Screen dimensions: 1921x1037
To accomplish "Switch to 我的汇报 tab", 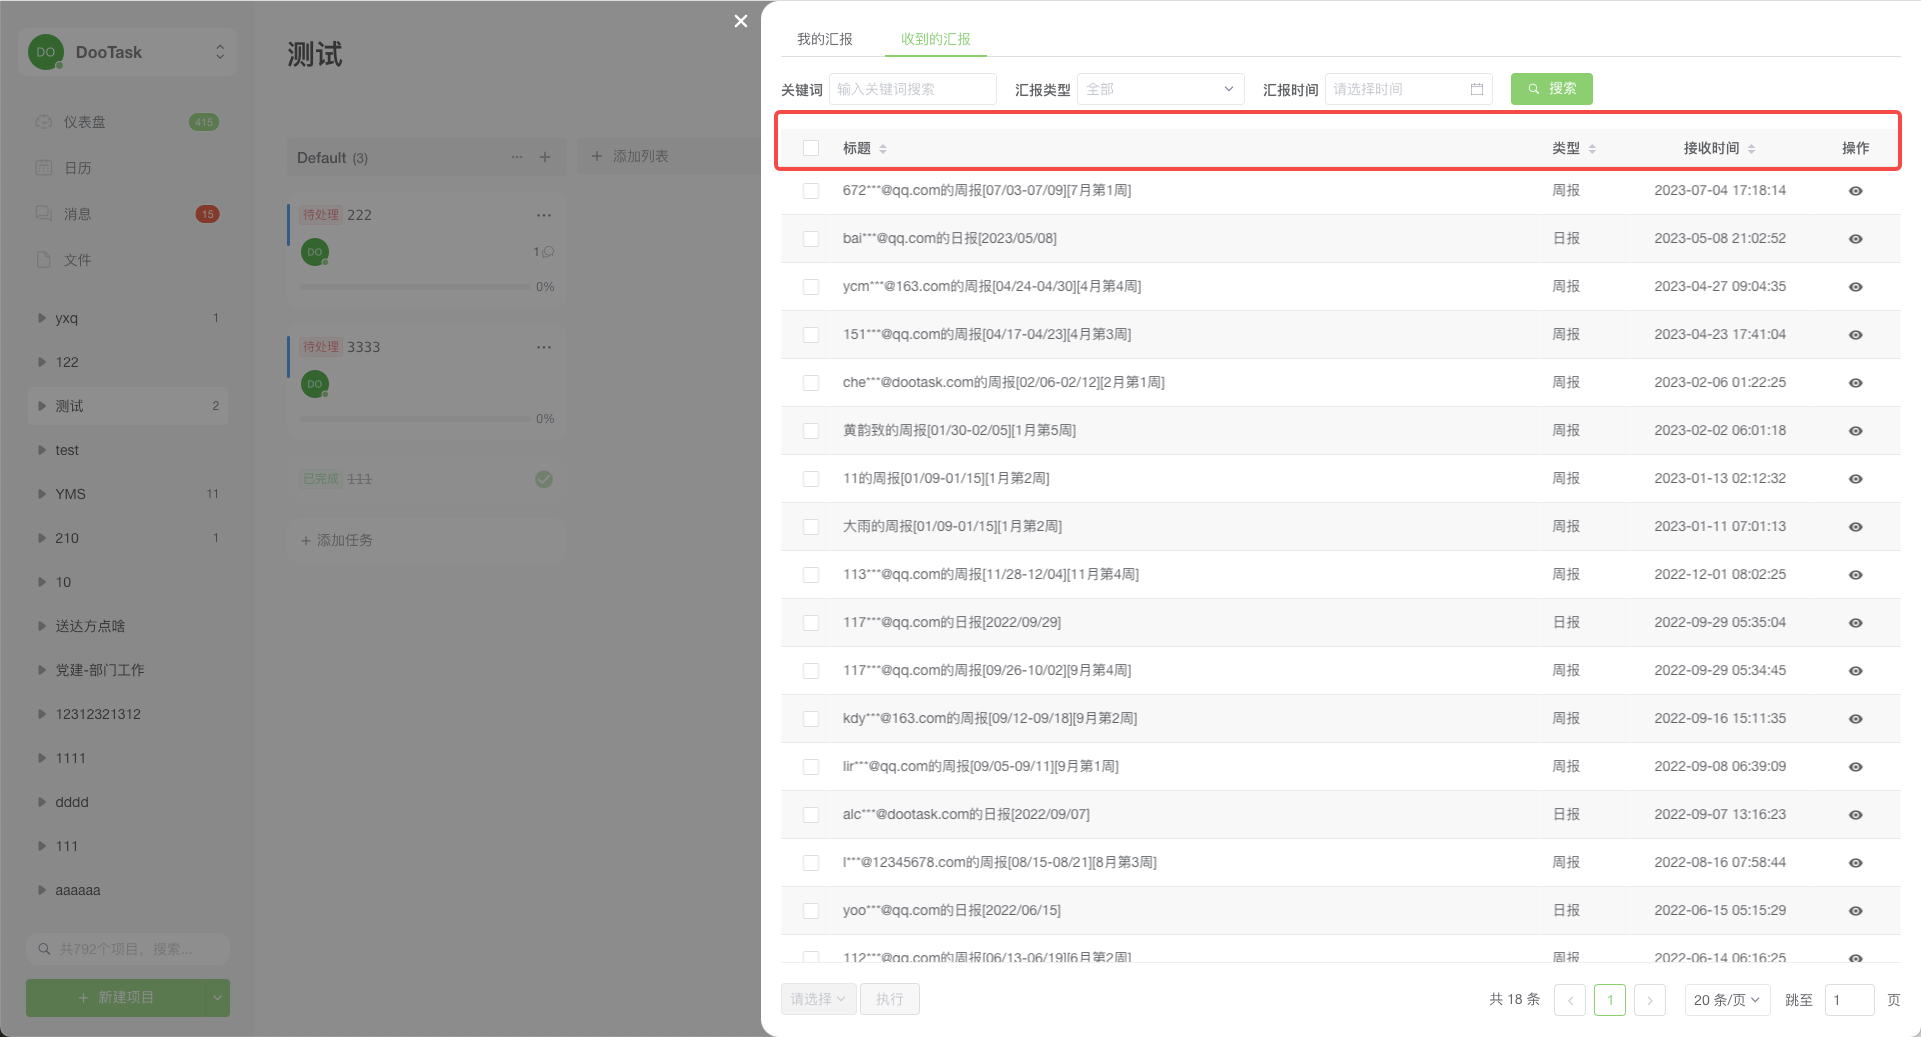I will coord(824,39).
